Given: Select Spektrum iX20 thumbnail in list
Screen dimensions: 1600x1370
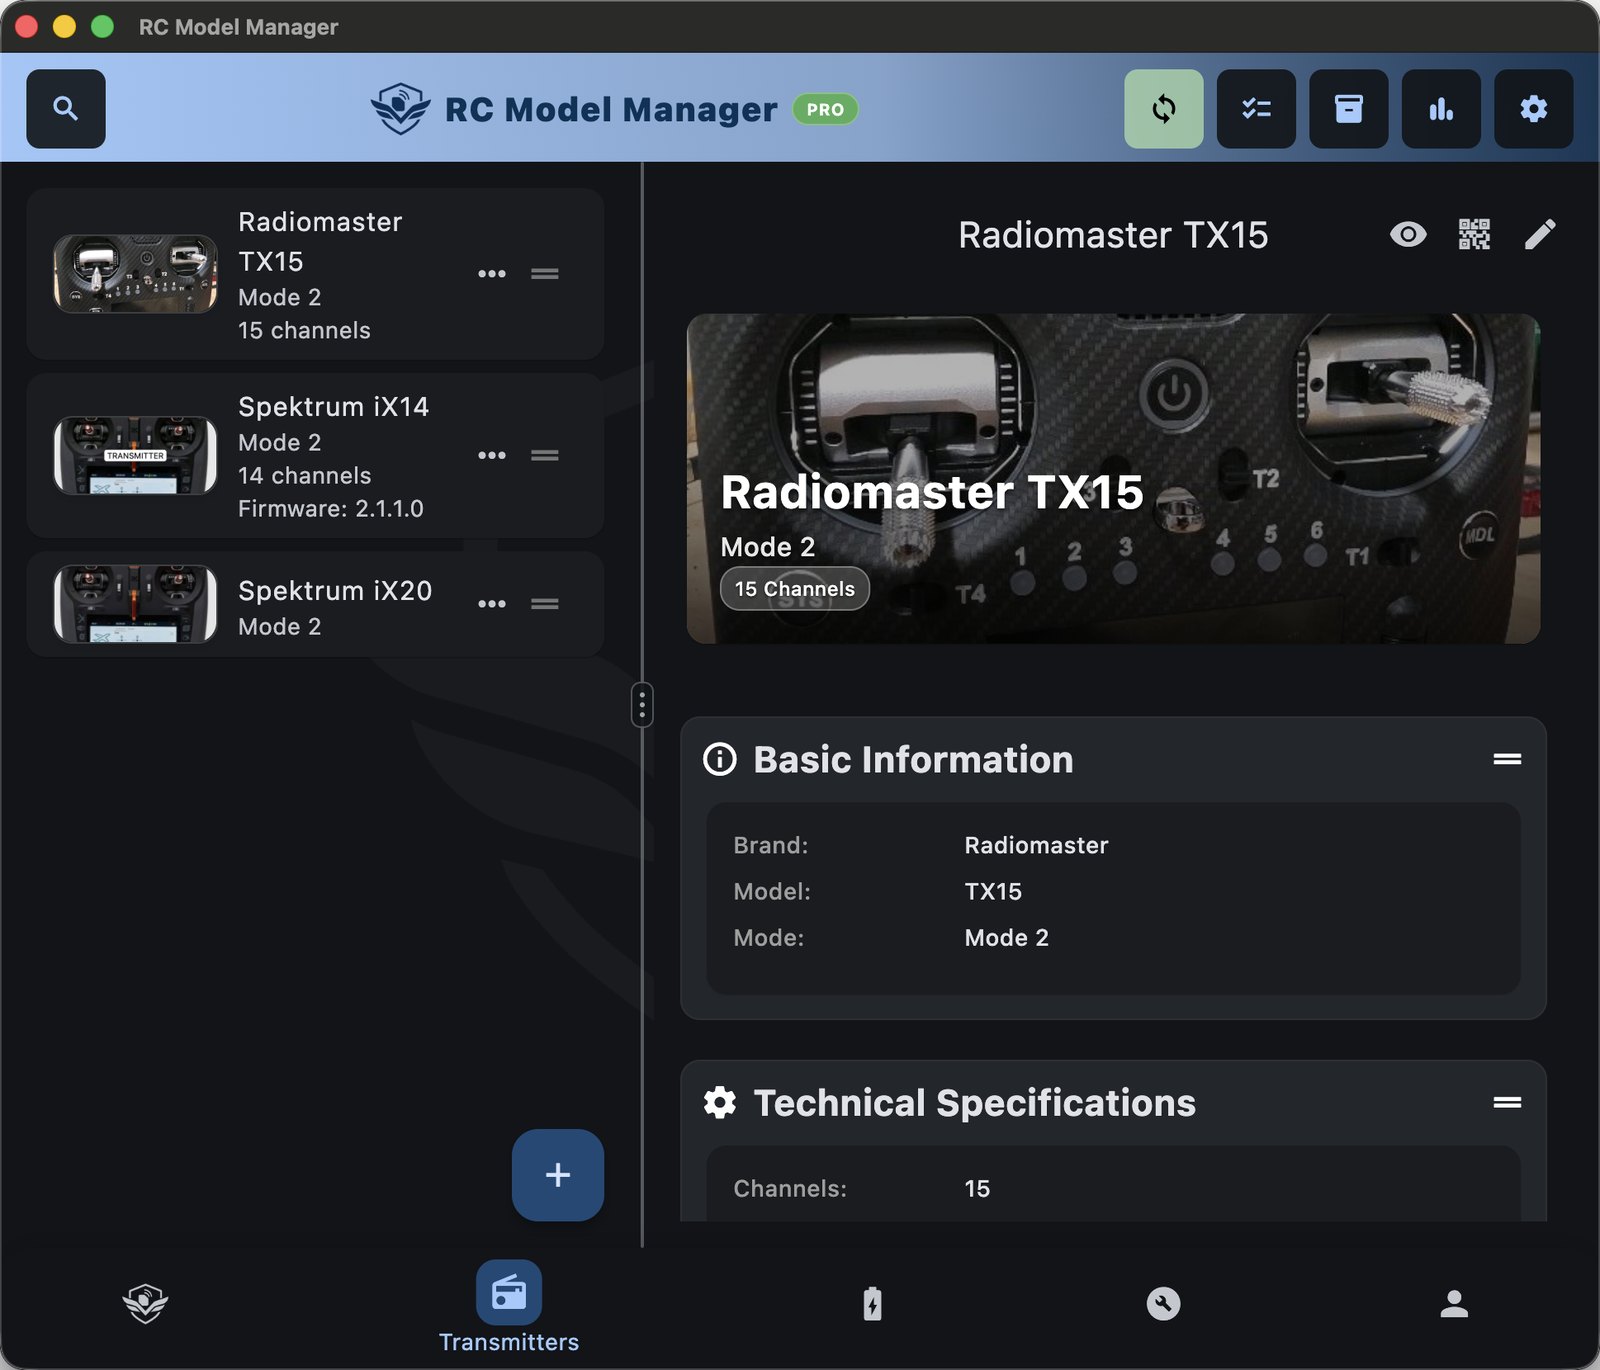Looking at the screenshot, I should pos(135,604).
